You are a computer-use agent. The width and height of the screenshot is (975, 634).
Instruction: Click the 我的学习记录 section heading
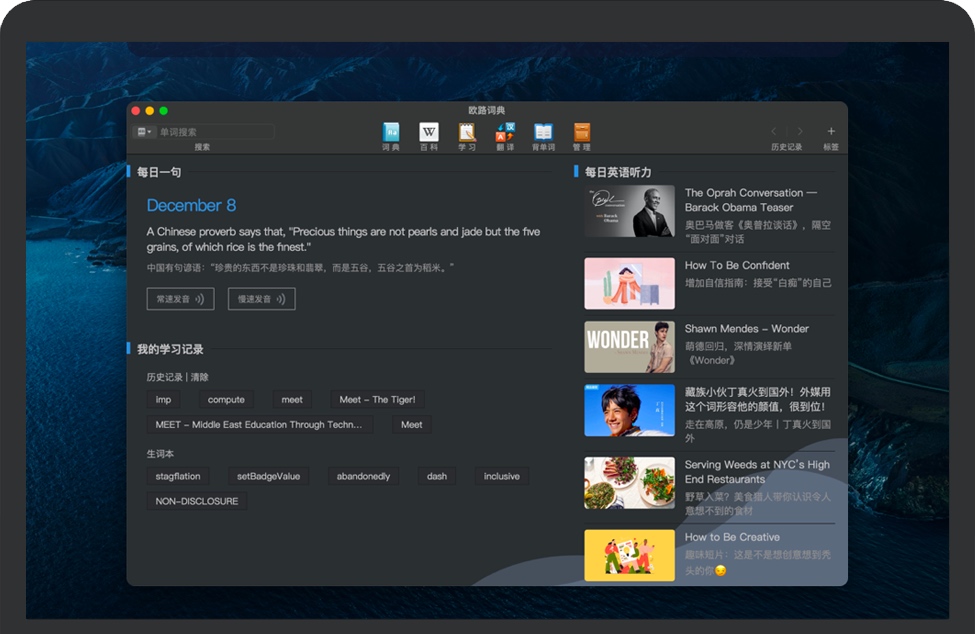(170, 349)
